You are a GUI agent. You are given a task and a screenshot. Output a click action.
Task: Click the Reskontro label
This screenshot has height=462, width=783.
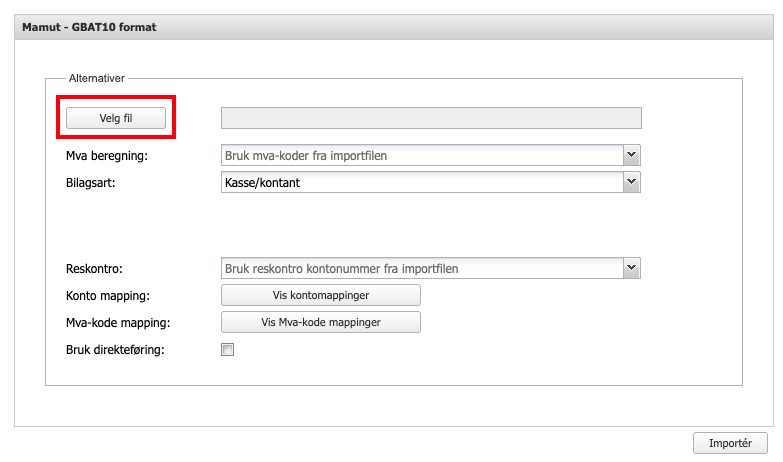click(94, 269)
